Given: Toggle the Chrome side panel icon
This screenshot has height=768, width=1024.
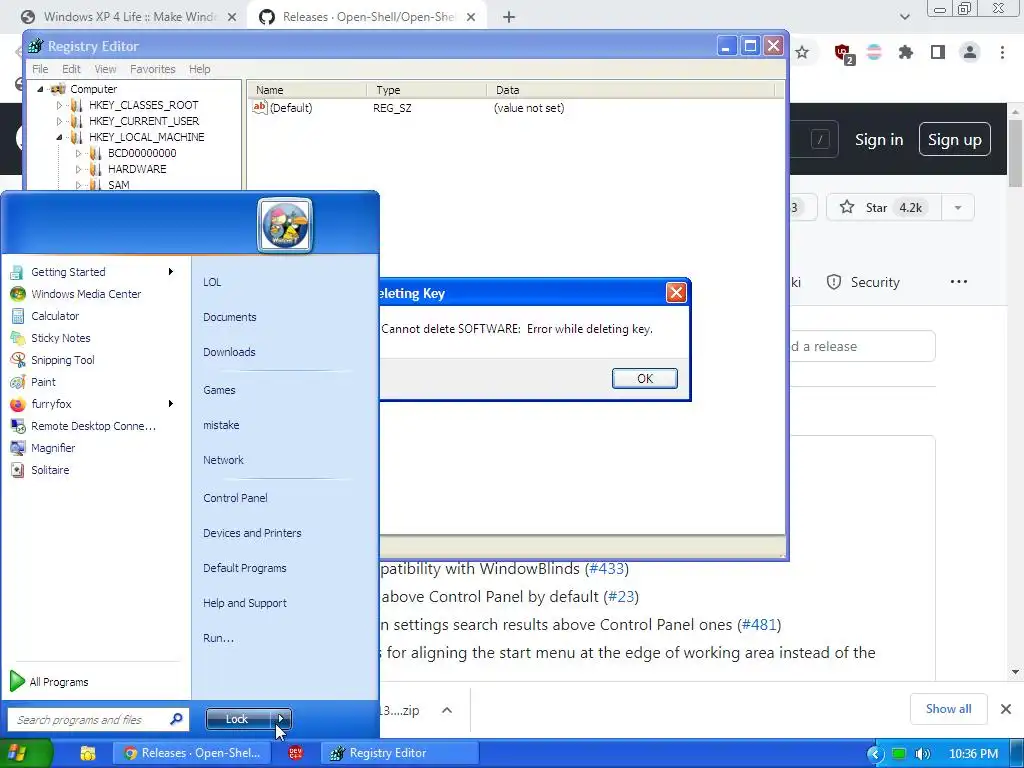Looking at the screenshot, I should [x=938, y=52].
